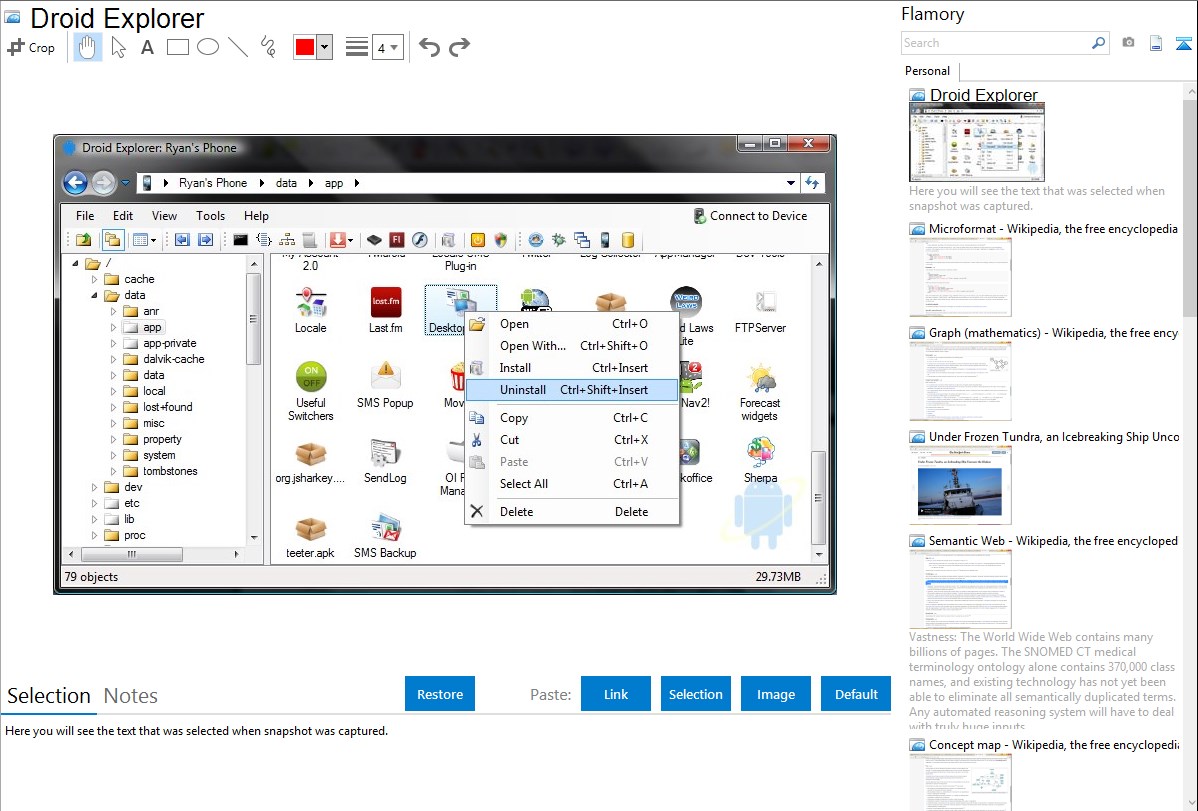
Task: Choose Open With... in context menu
Action: tap(571, 345)
